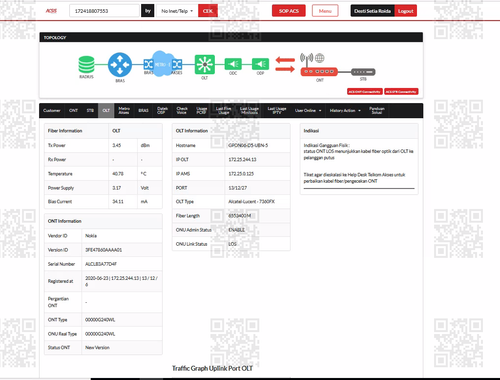Click the red CEK button
Viewport: 500px width, 380px height.
click(x=208, y=11)
